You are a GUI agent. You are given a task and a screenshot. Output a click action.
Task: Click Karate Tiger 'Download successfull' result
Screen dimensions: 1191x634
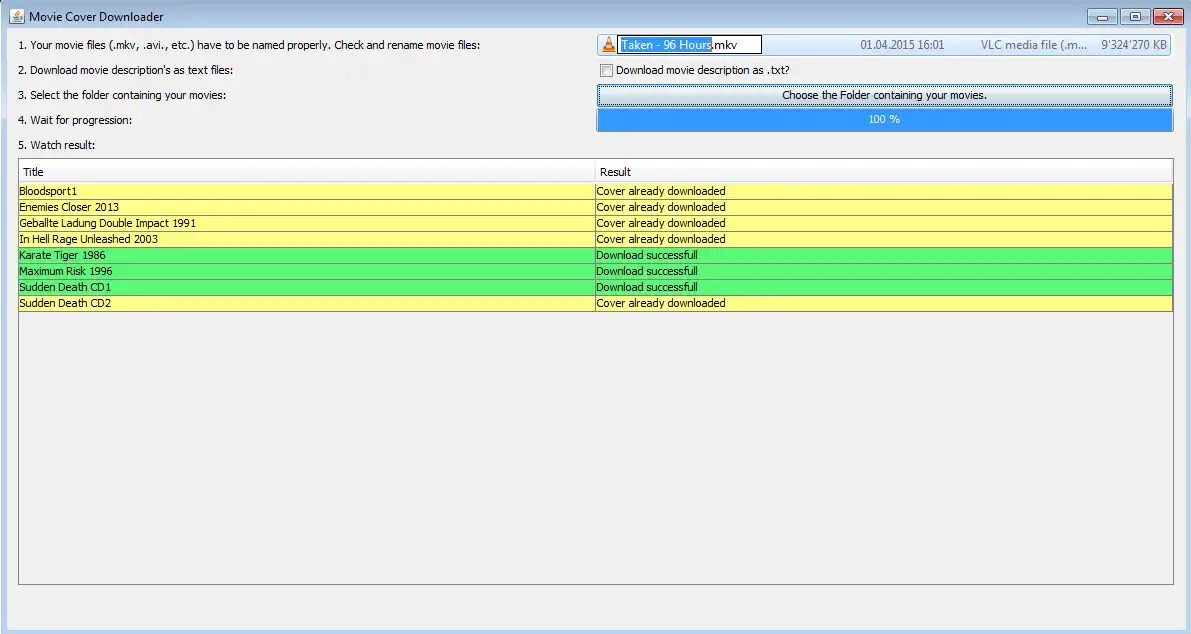pos(884,255)
